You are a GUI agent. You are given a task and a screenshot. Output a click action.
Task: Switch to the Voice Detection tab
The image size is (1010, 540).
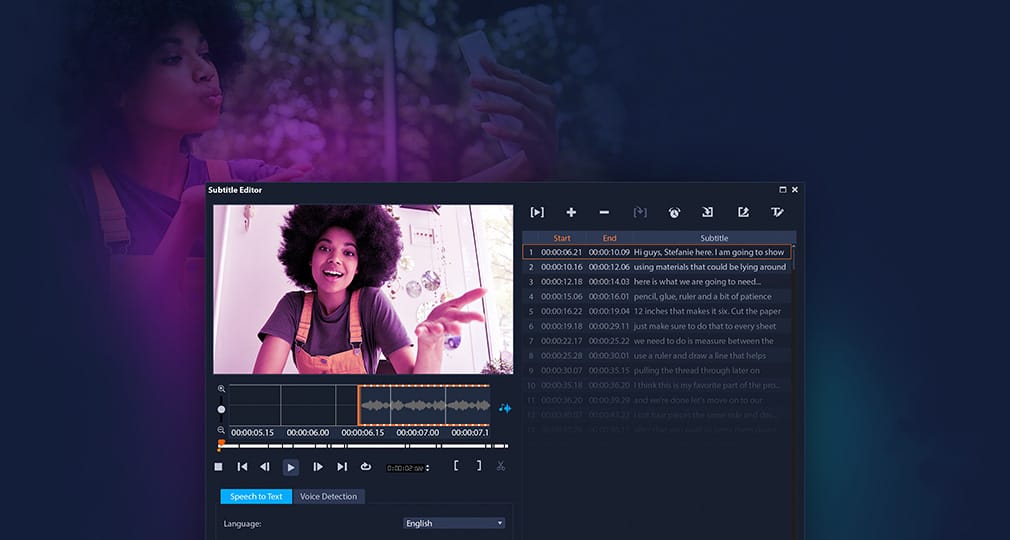point(329,496)
